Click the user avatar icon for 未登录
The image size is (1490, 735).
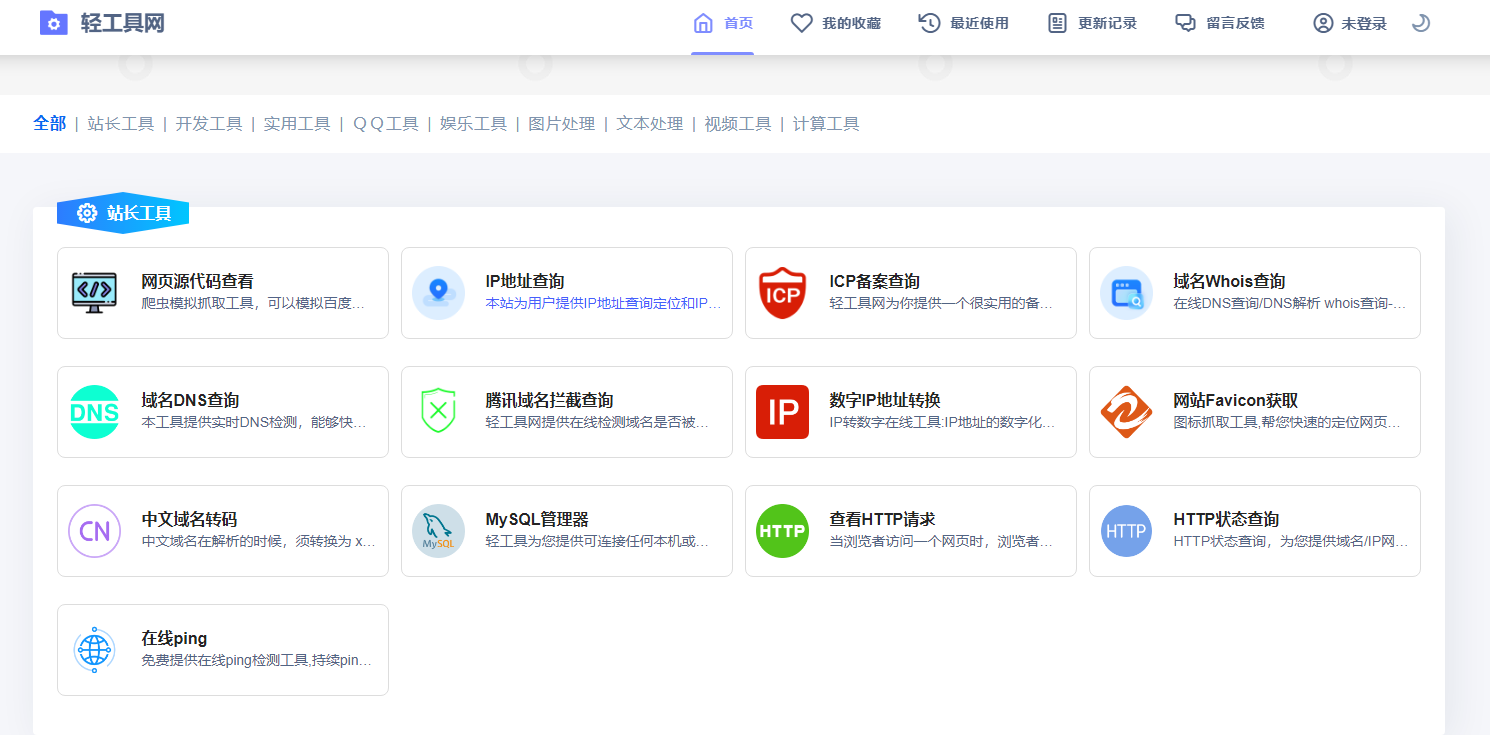click(1323, 23)
